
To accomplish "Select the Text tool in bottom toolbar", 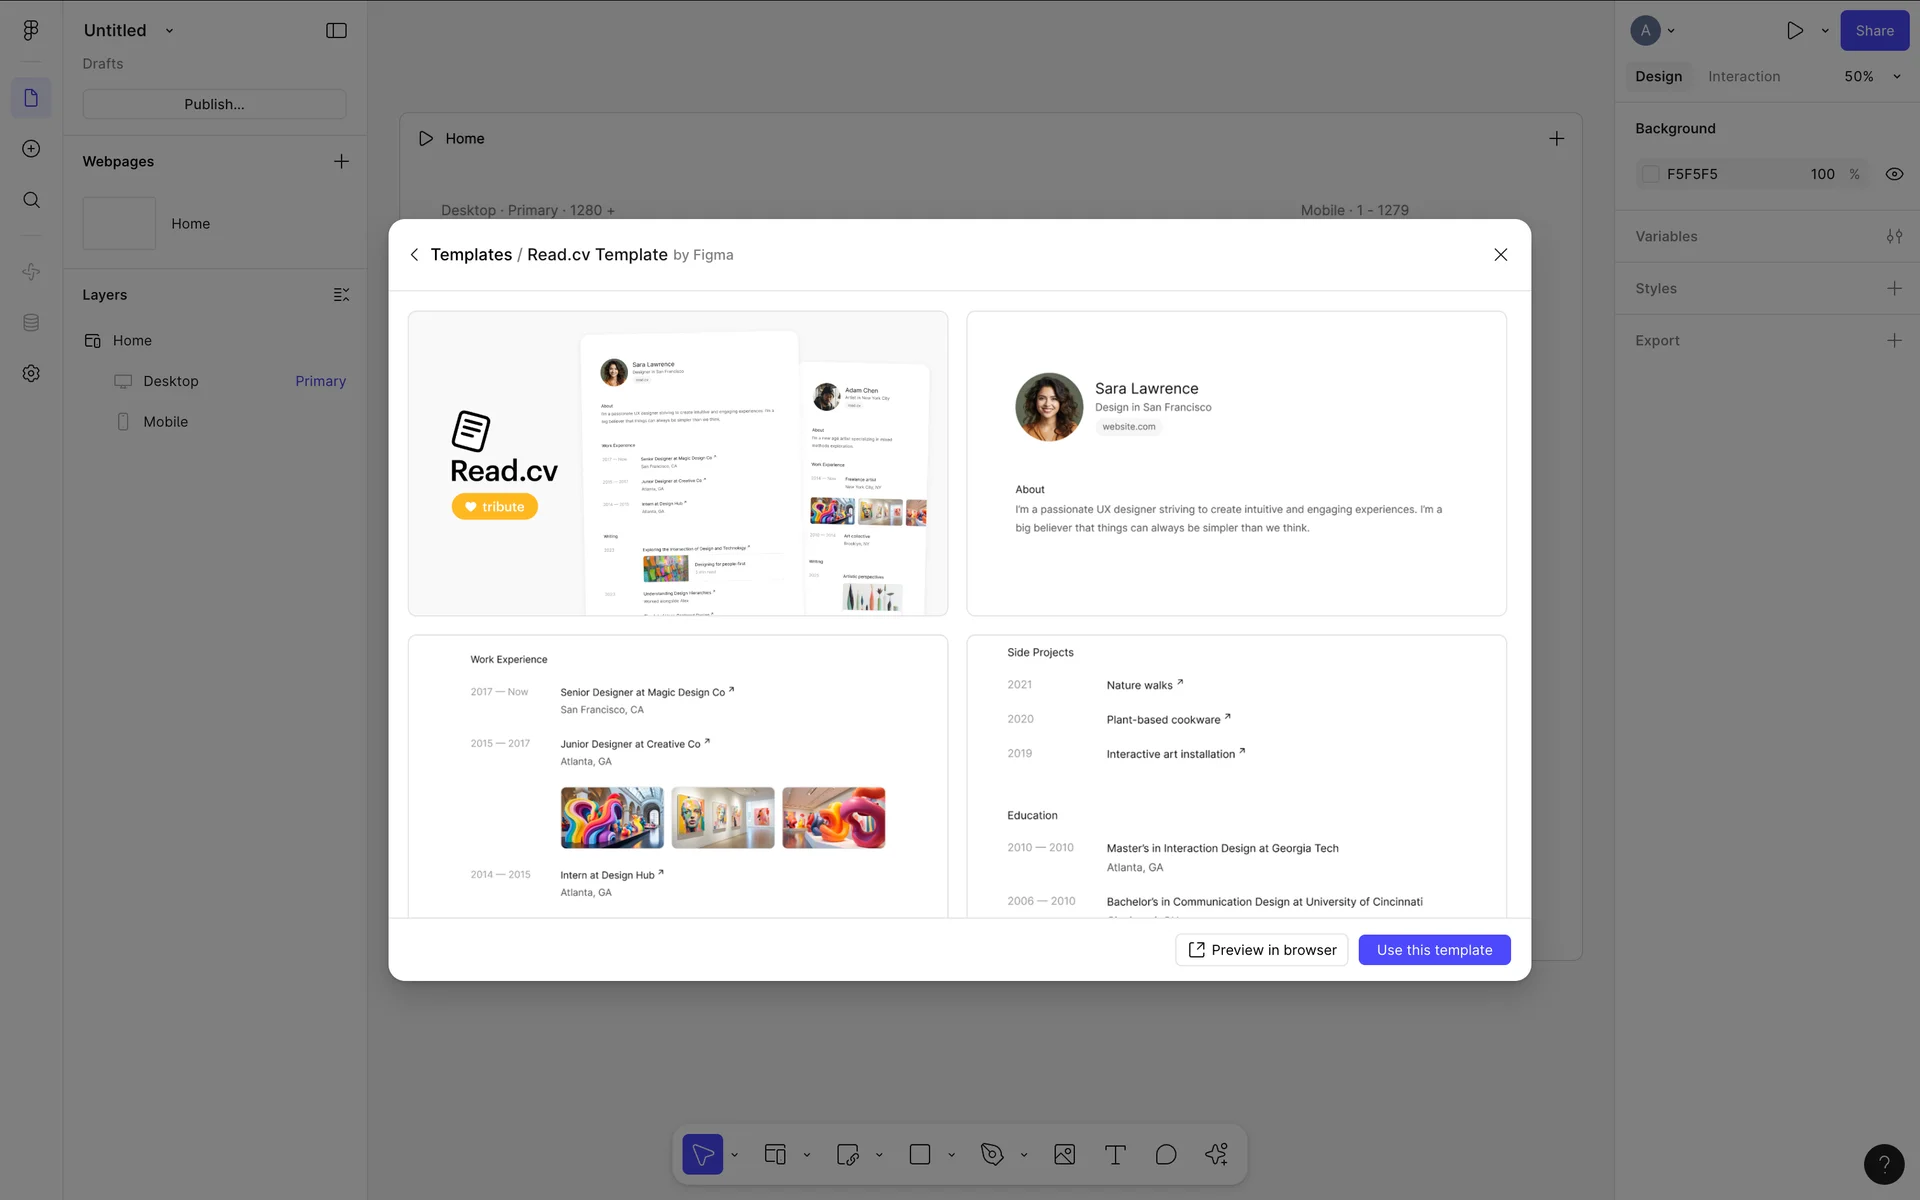I will click(x=1115, y=1155).
